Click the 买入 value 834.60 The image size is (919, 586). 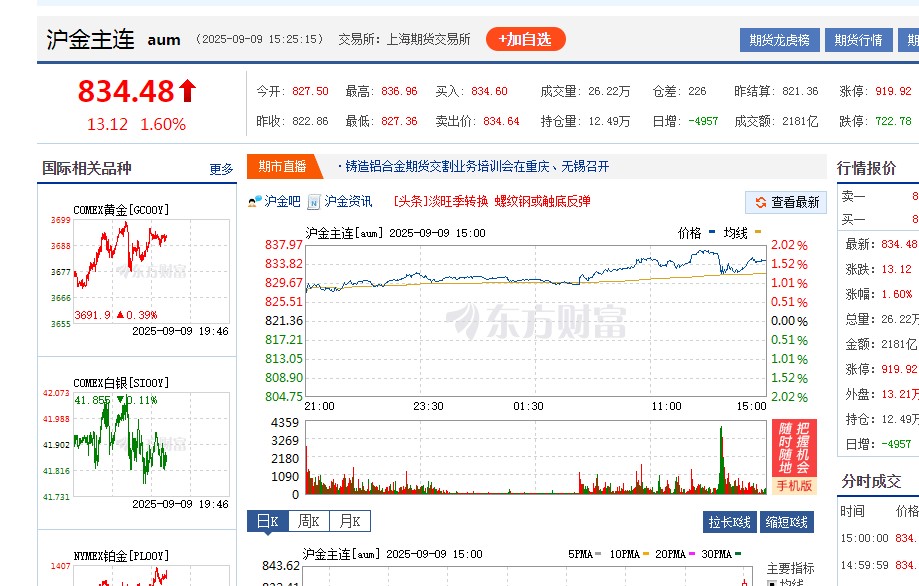489,91
